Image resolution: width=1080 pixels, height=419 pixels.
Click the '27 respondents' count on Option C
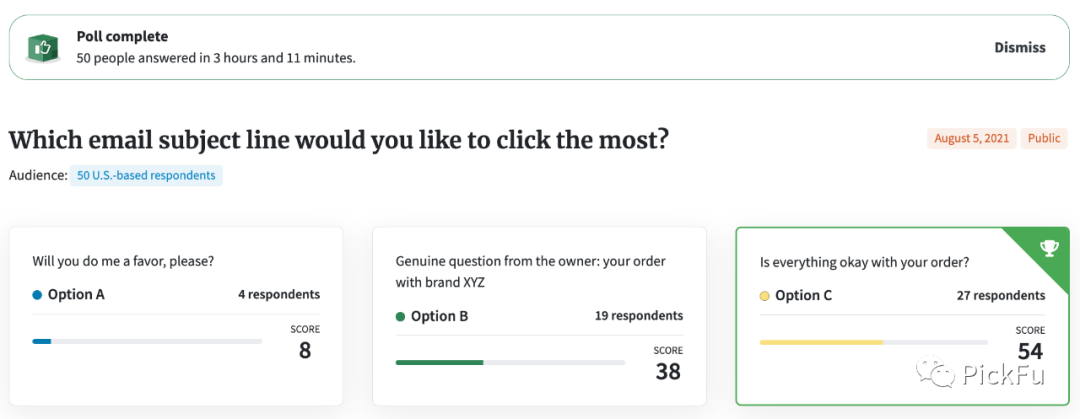(1001, 296)
